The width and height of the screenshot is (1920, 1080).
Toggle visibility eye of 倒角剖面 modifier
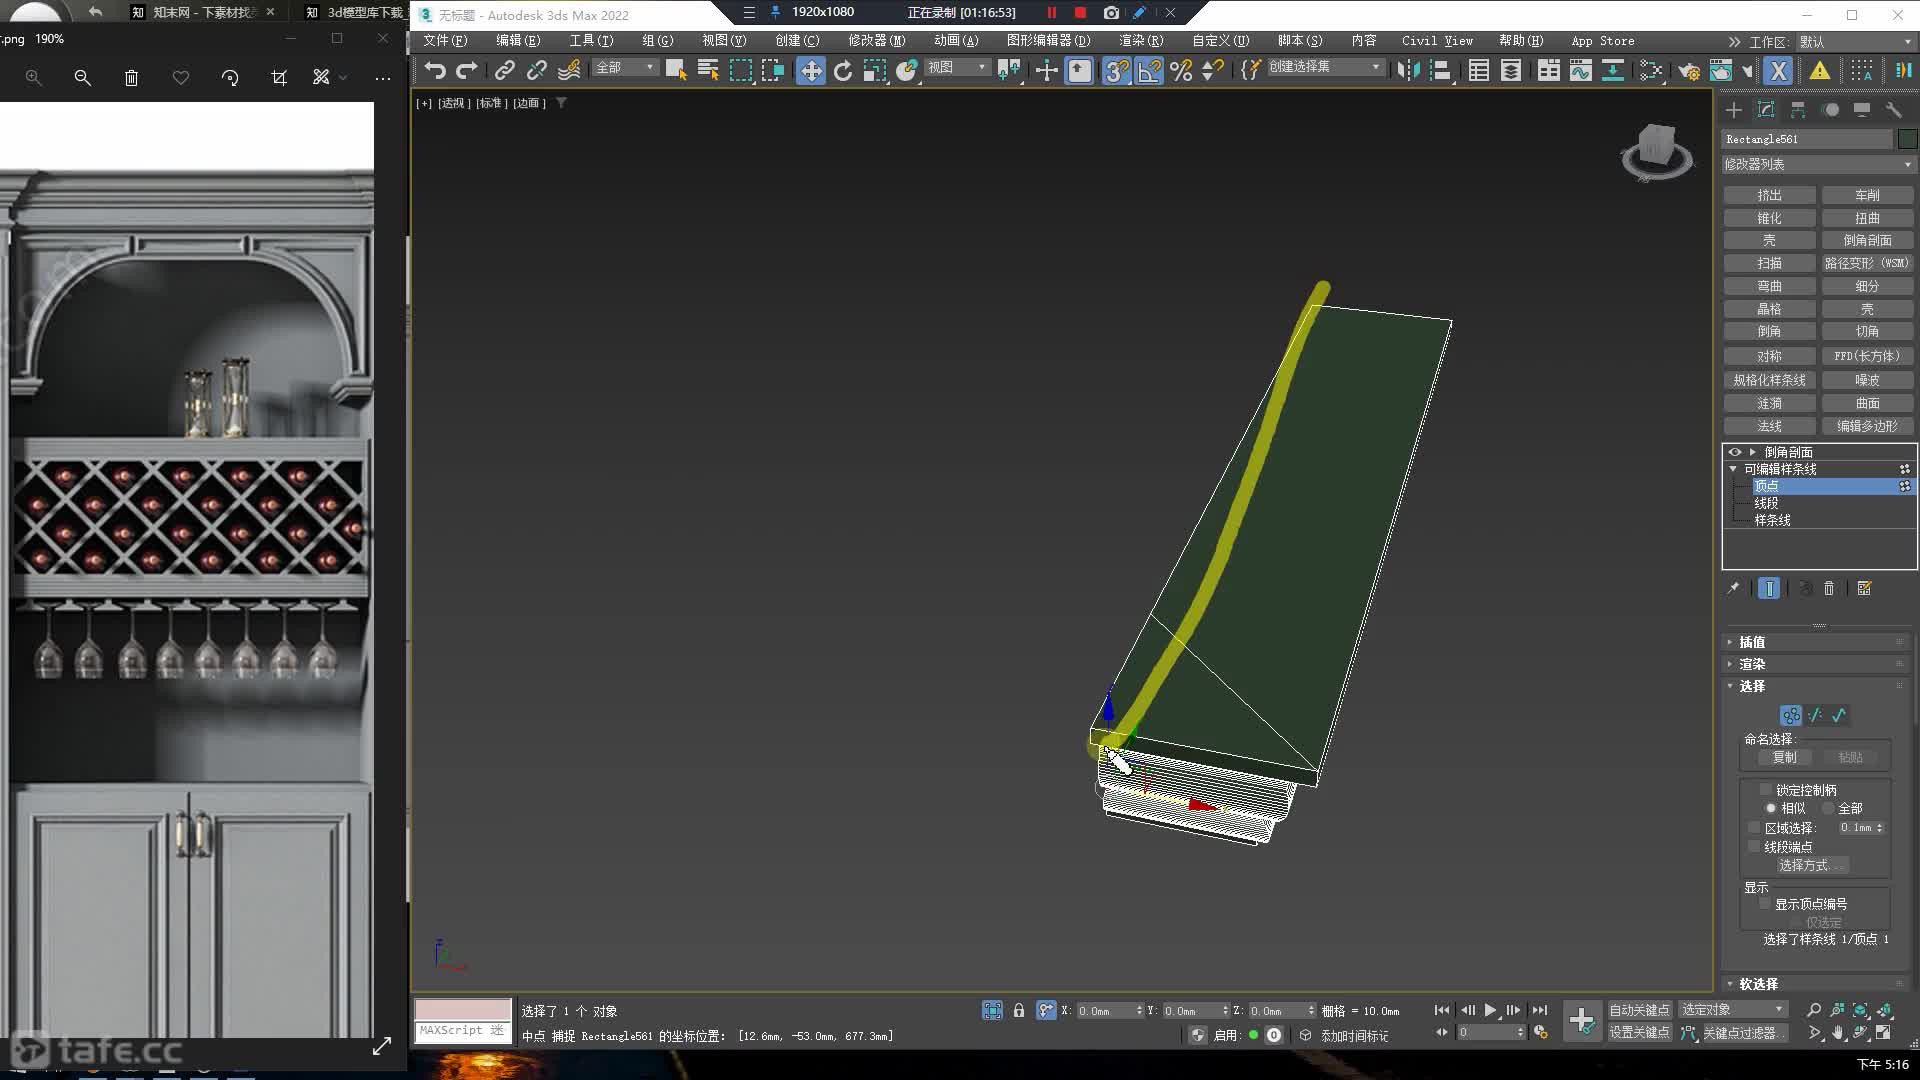pos(1735,452)
